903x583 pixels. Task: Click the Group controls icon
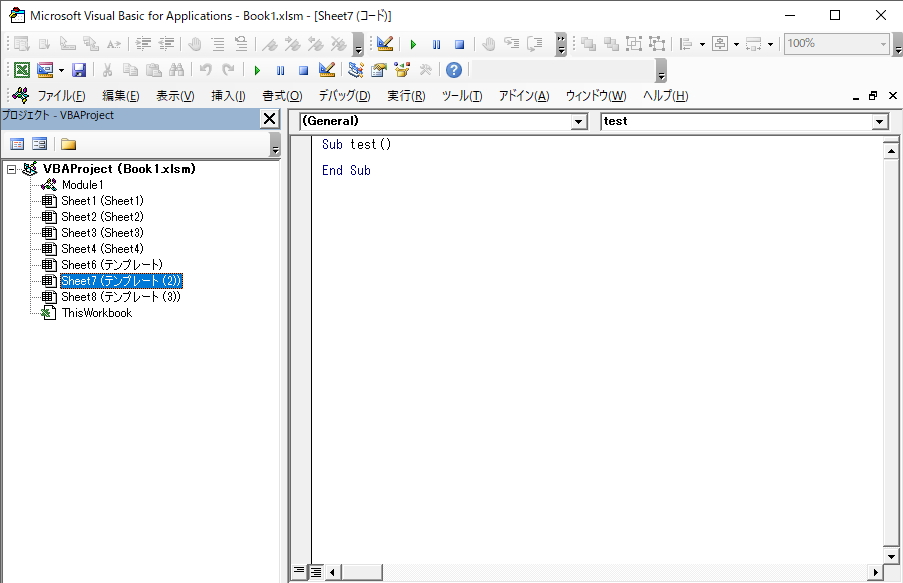click(634, 44)
